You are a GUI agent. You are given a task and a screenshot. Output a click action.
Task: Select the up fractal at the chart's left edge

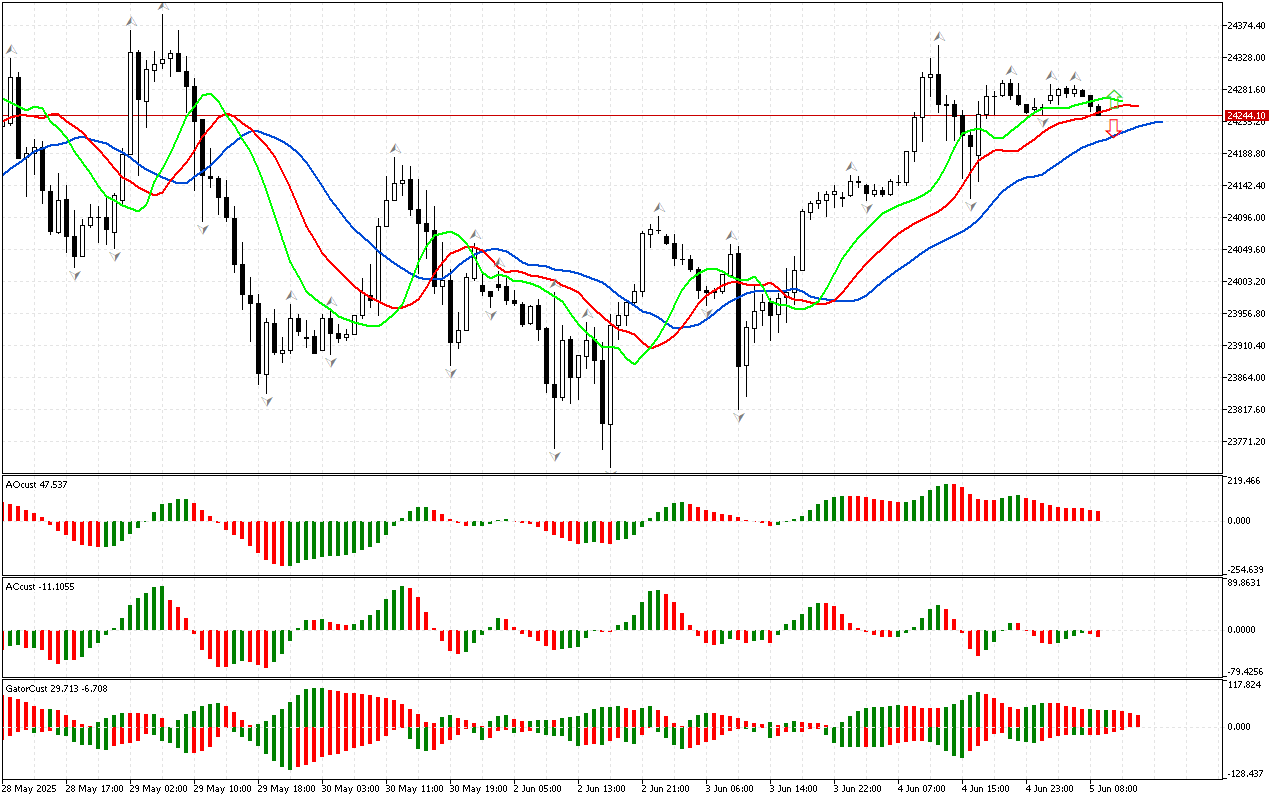pyautogui.click(x=11, y=48)
